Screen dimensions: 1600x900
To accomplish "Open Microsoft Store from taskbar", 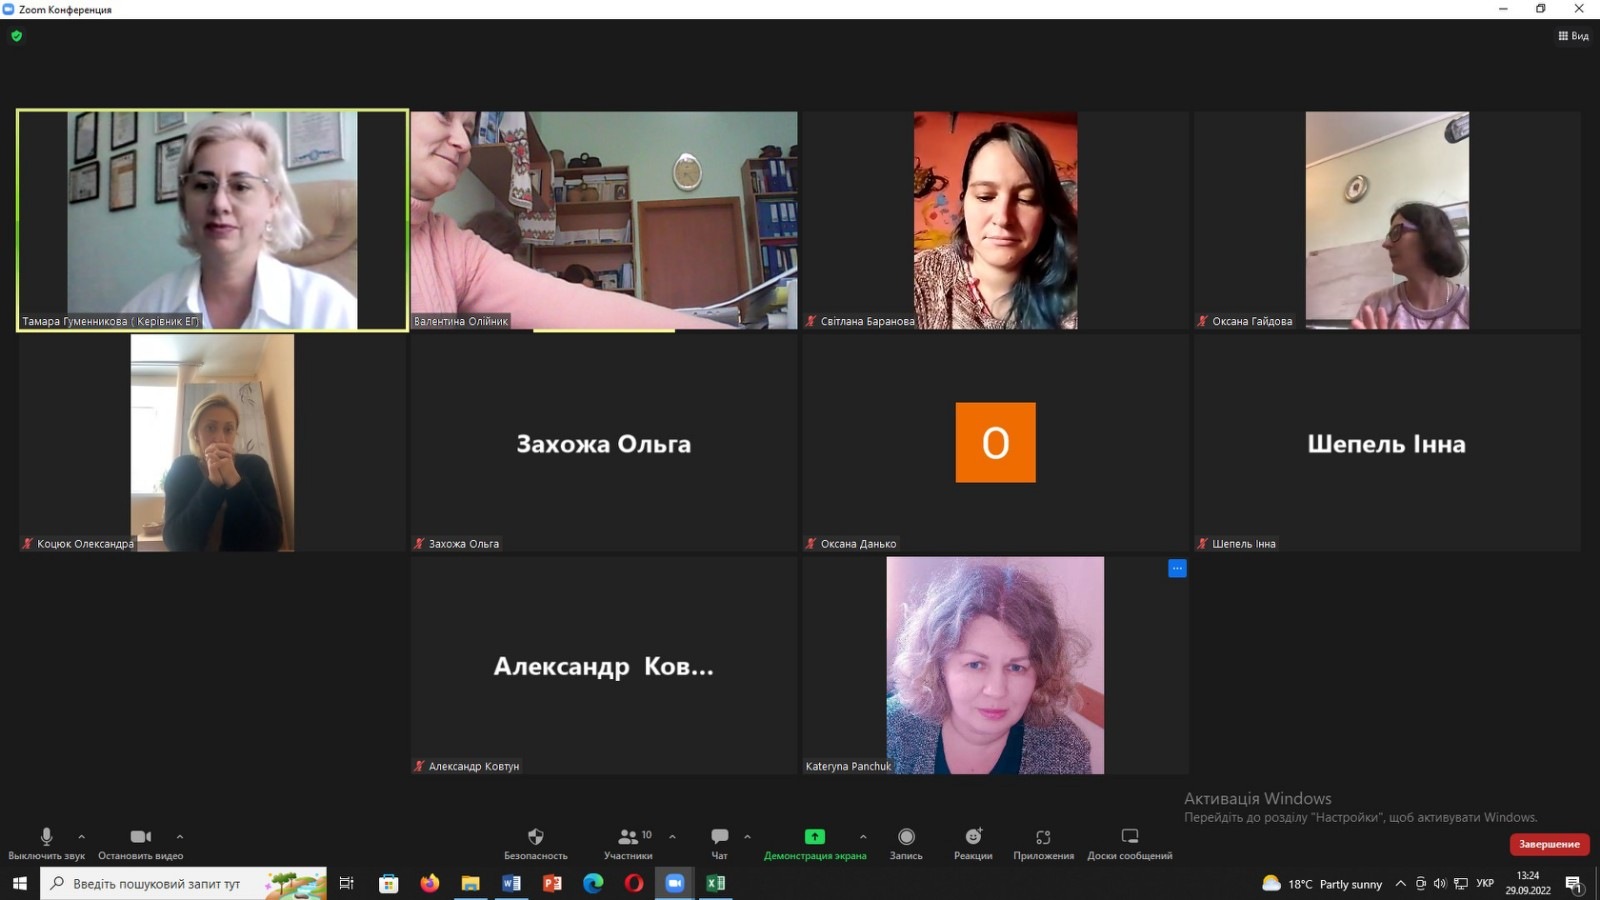I will [x=388, y=883].
